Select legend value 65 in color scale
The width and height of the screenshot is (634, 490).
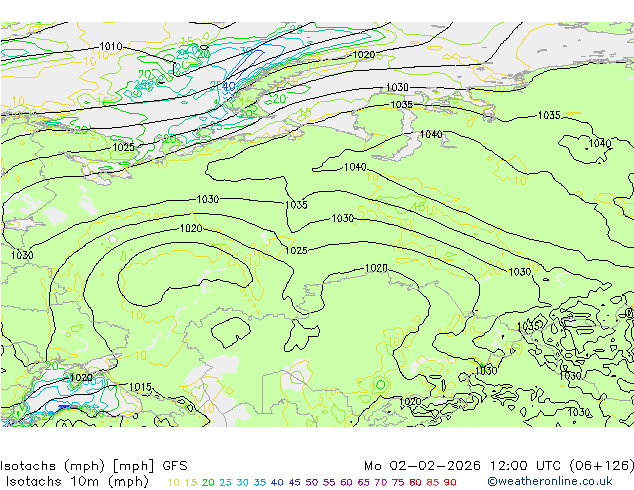click(x=363, y=482)
